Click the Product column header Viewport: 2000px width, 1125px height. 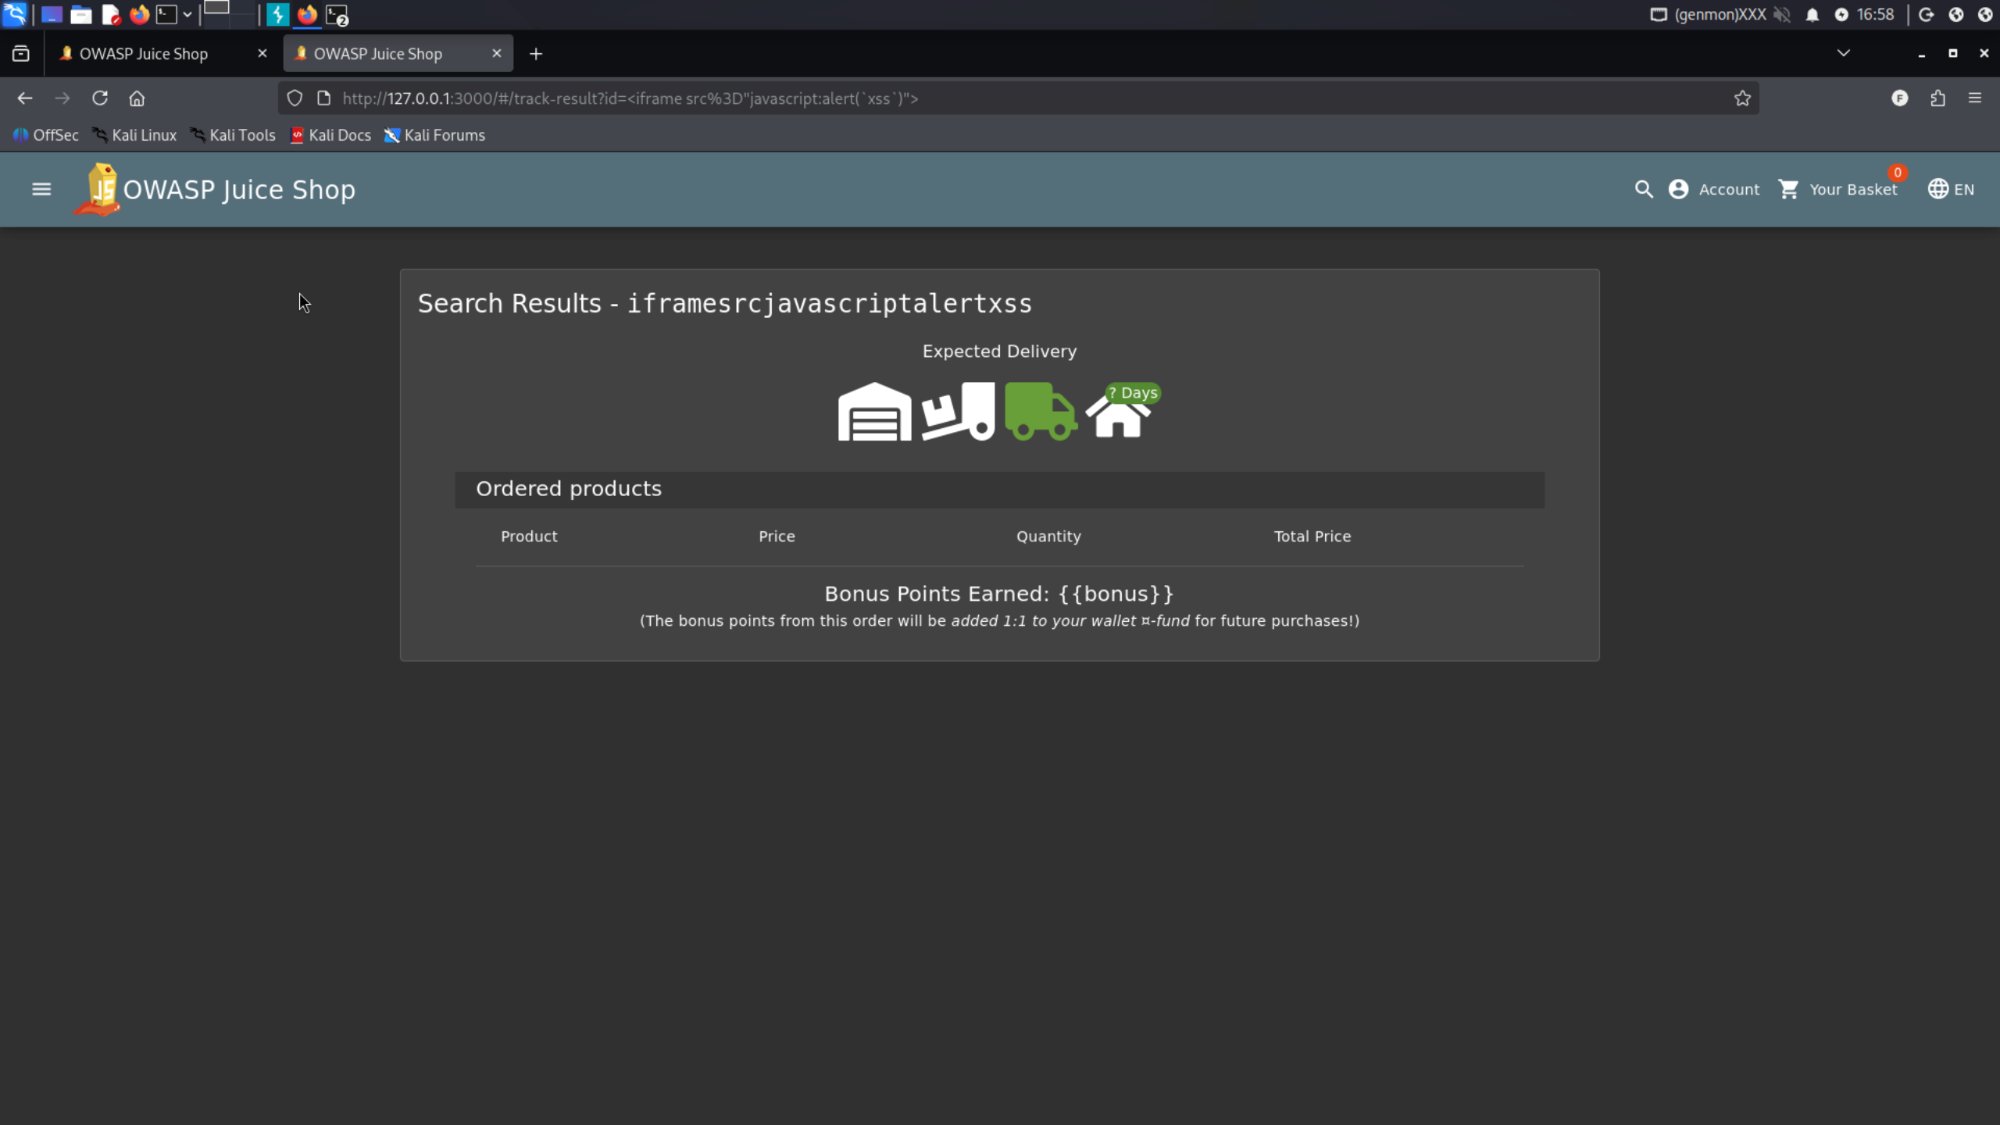(x=529, y=536)
